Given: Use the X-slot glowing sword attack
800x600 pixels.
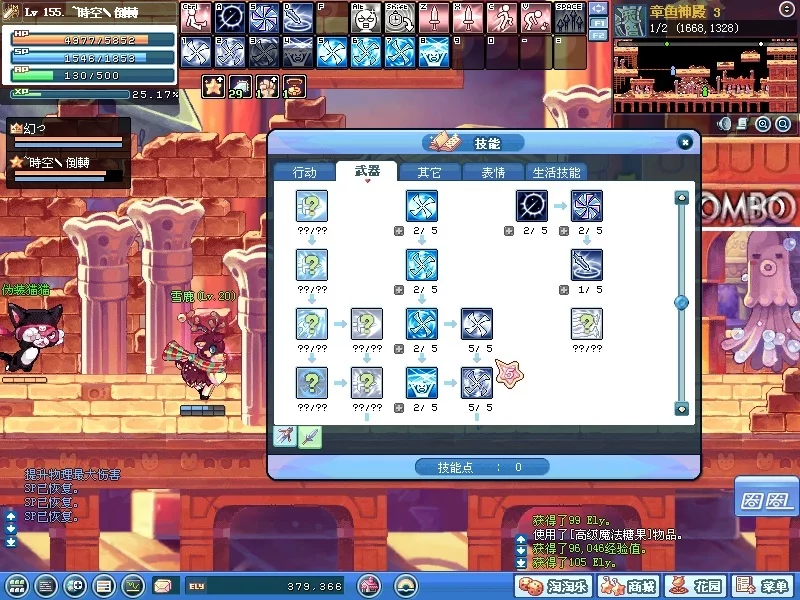Looking at the screenshot, I should 468,18.
